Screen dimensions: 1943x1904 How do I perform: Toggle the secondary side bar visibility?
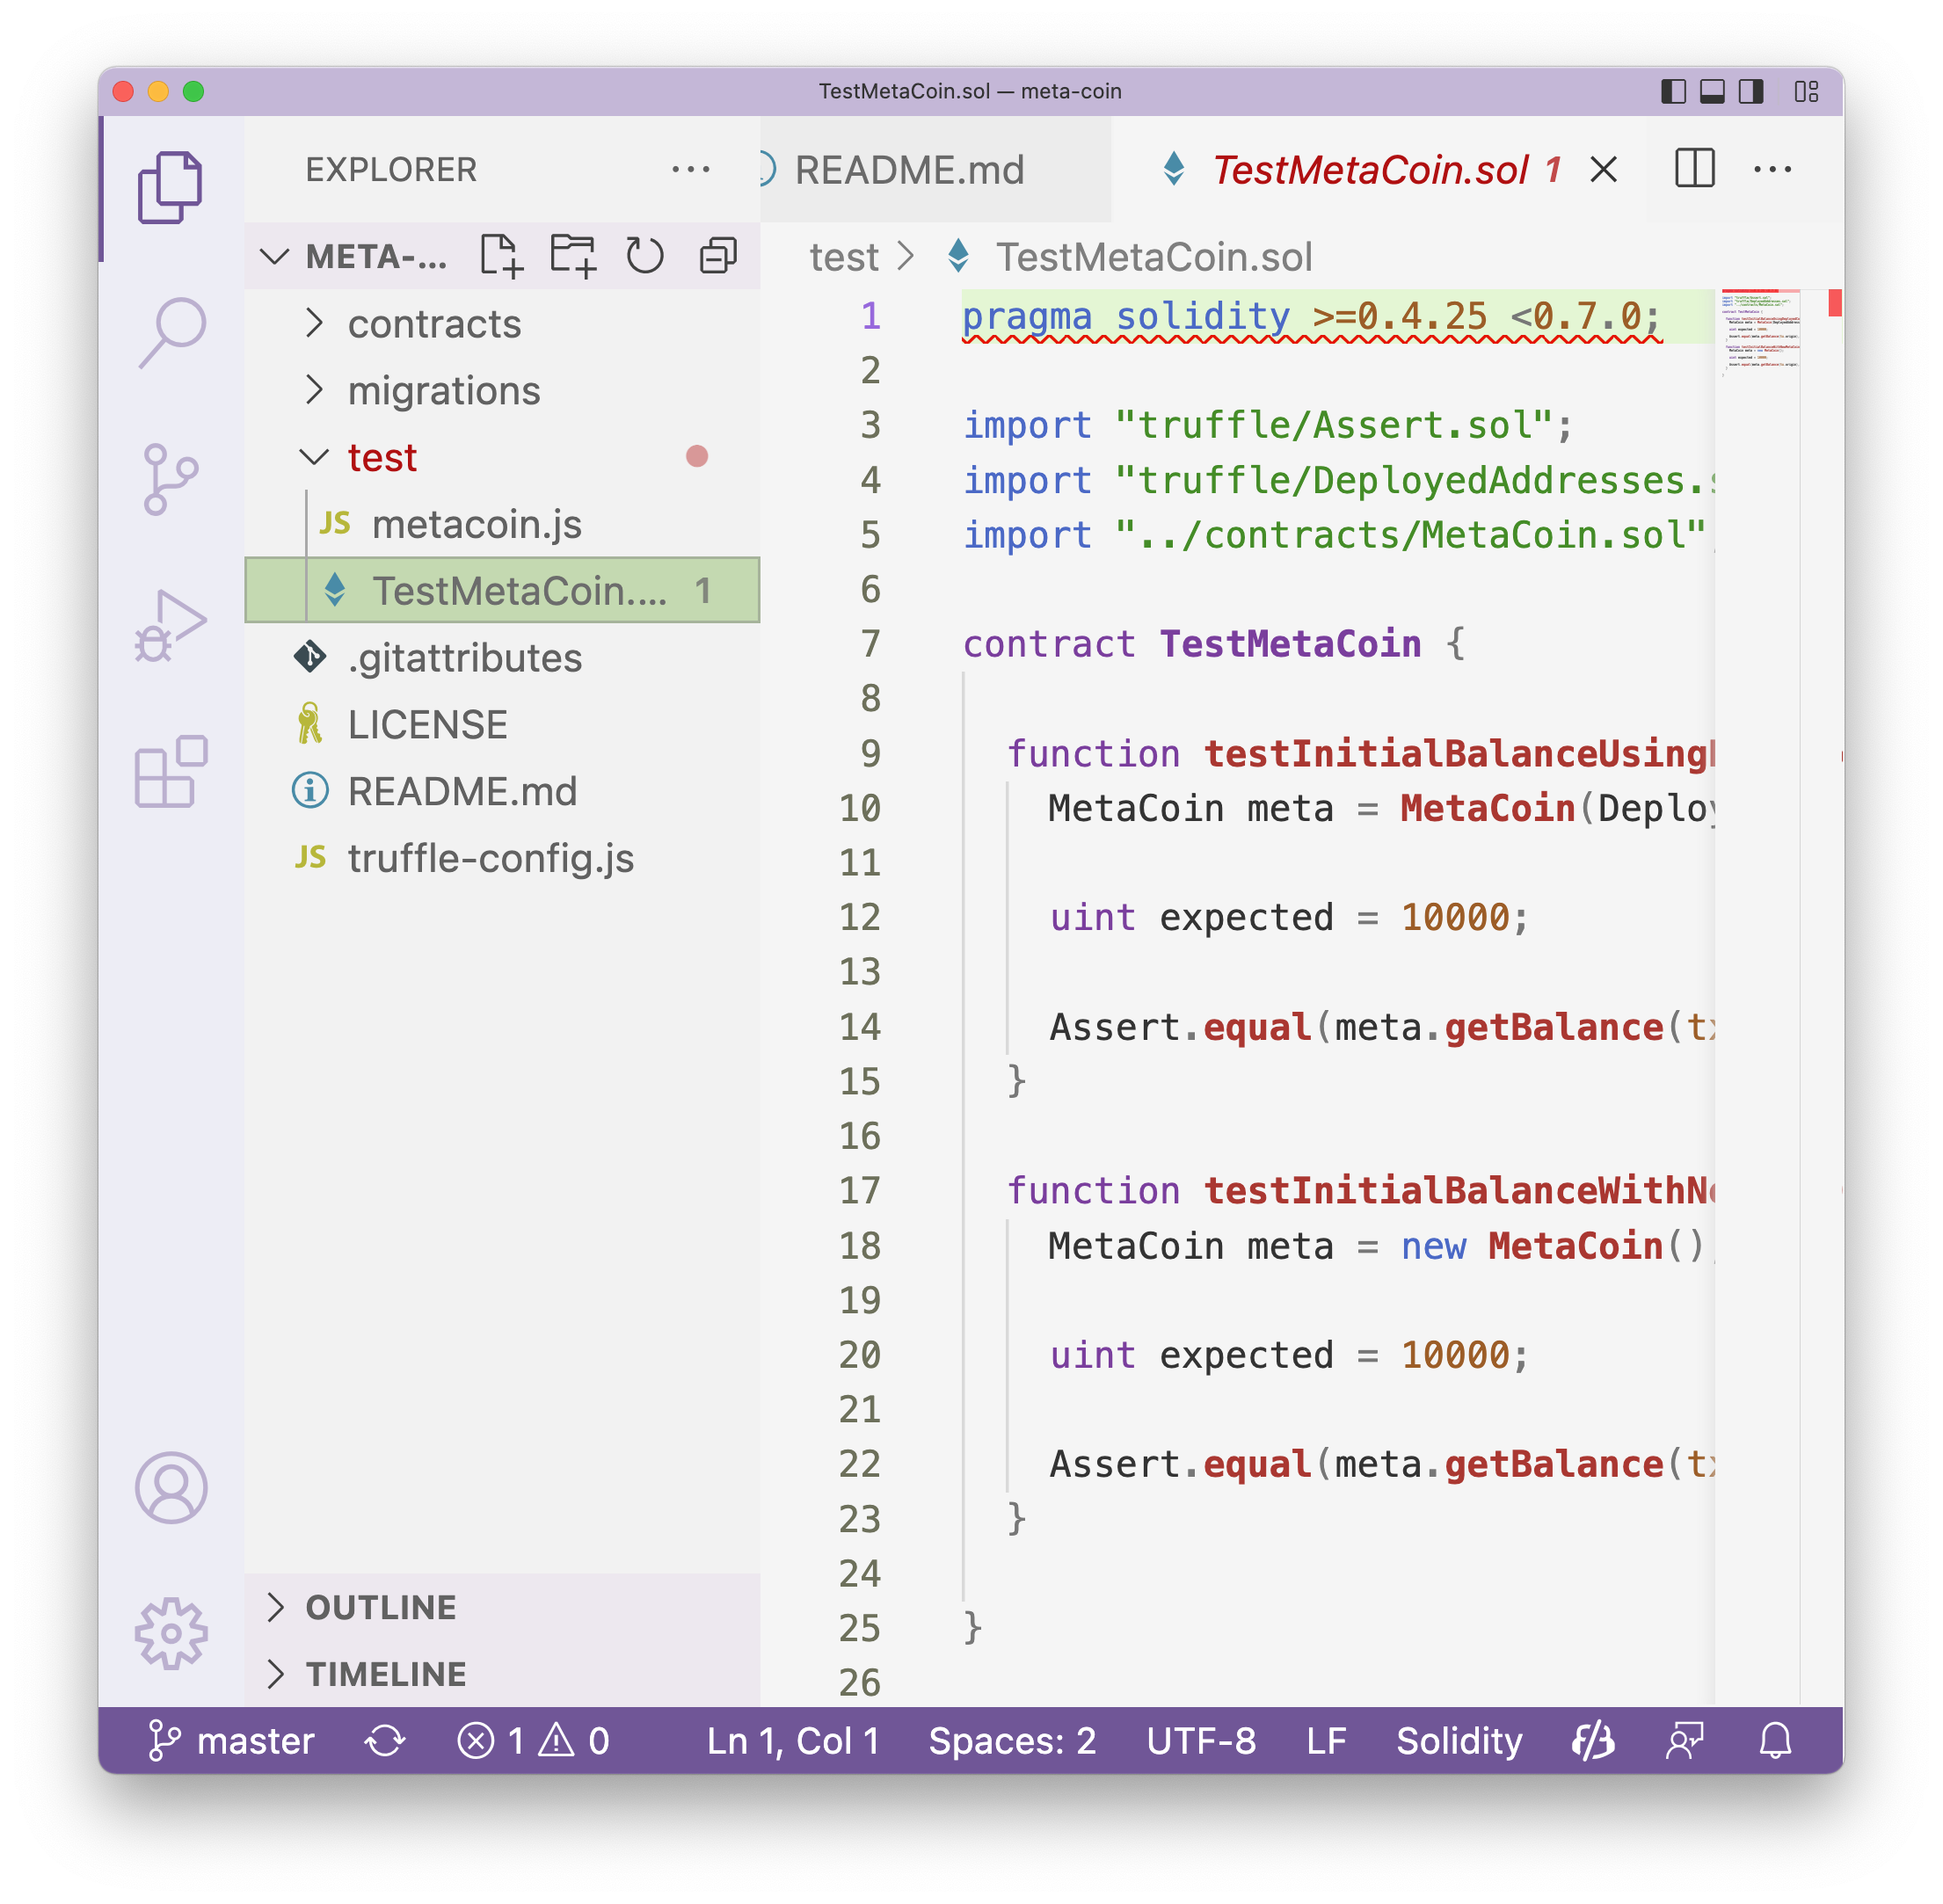point(1751,92)
